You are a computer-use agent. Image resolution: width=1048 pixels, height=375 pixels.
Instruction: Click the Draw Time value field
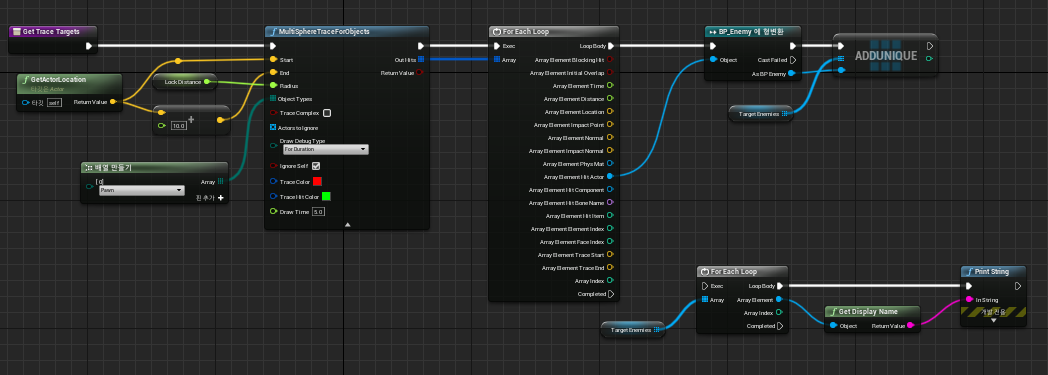tap(318, 211)
